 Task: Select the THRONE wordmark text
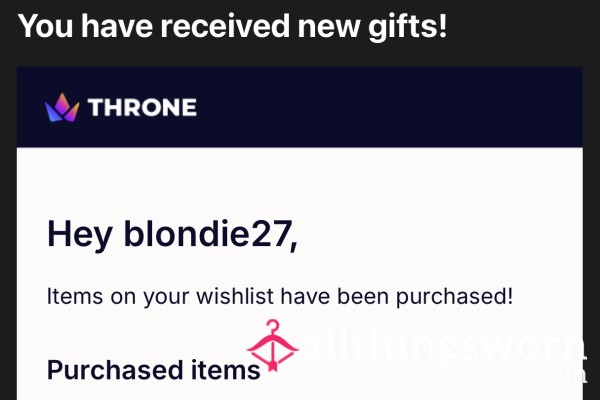[142, 107]
